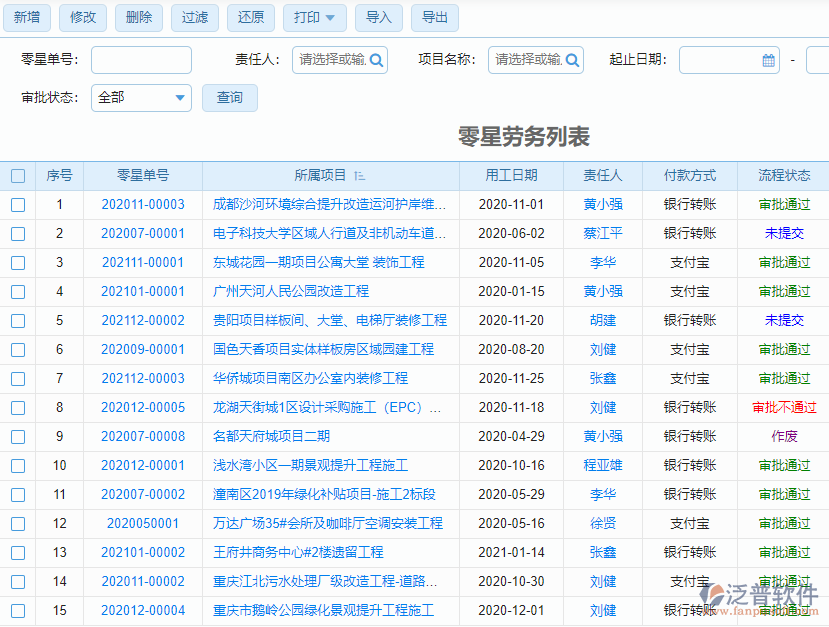The height and width of the screenshot is (627, 829).
Task: Click search icon in 项目名称 field
Action: click(x=572, y=60)
